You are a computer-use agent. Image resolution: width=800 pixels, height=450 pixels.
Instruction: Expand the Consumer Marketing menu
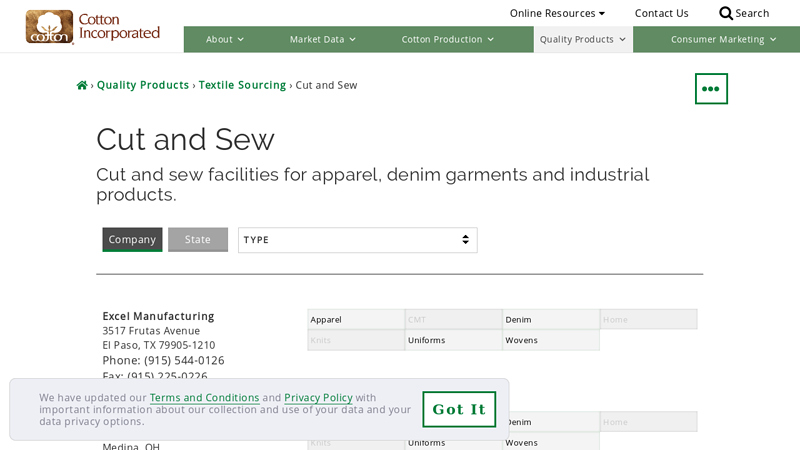[x=723, y=39]
